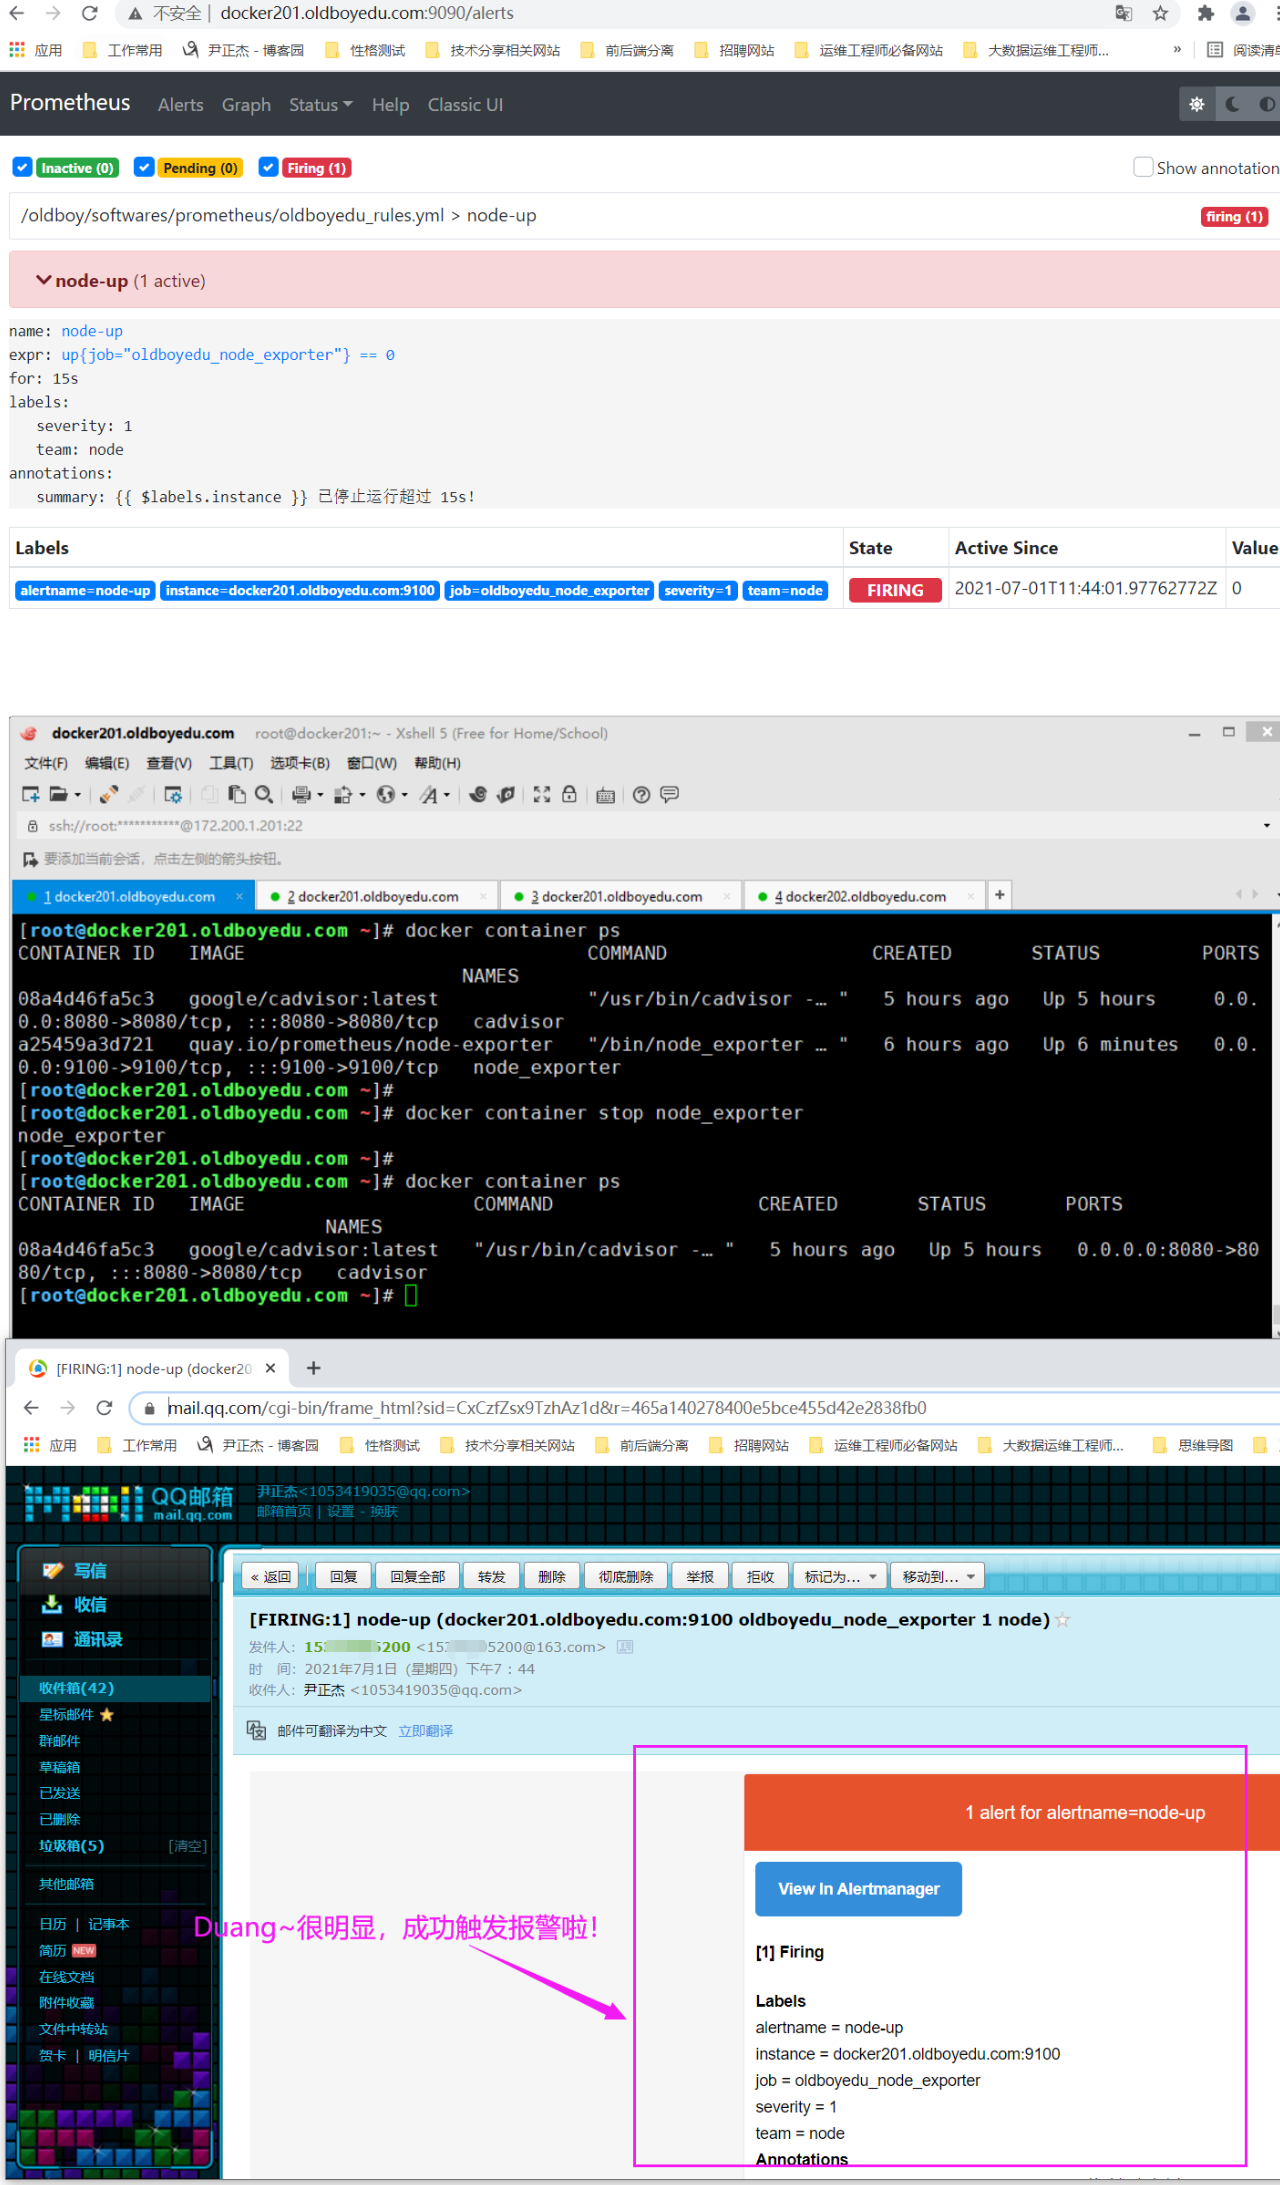Open Xshell session properties gear icon

point(173,795)
